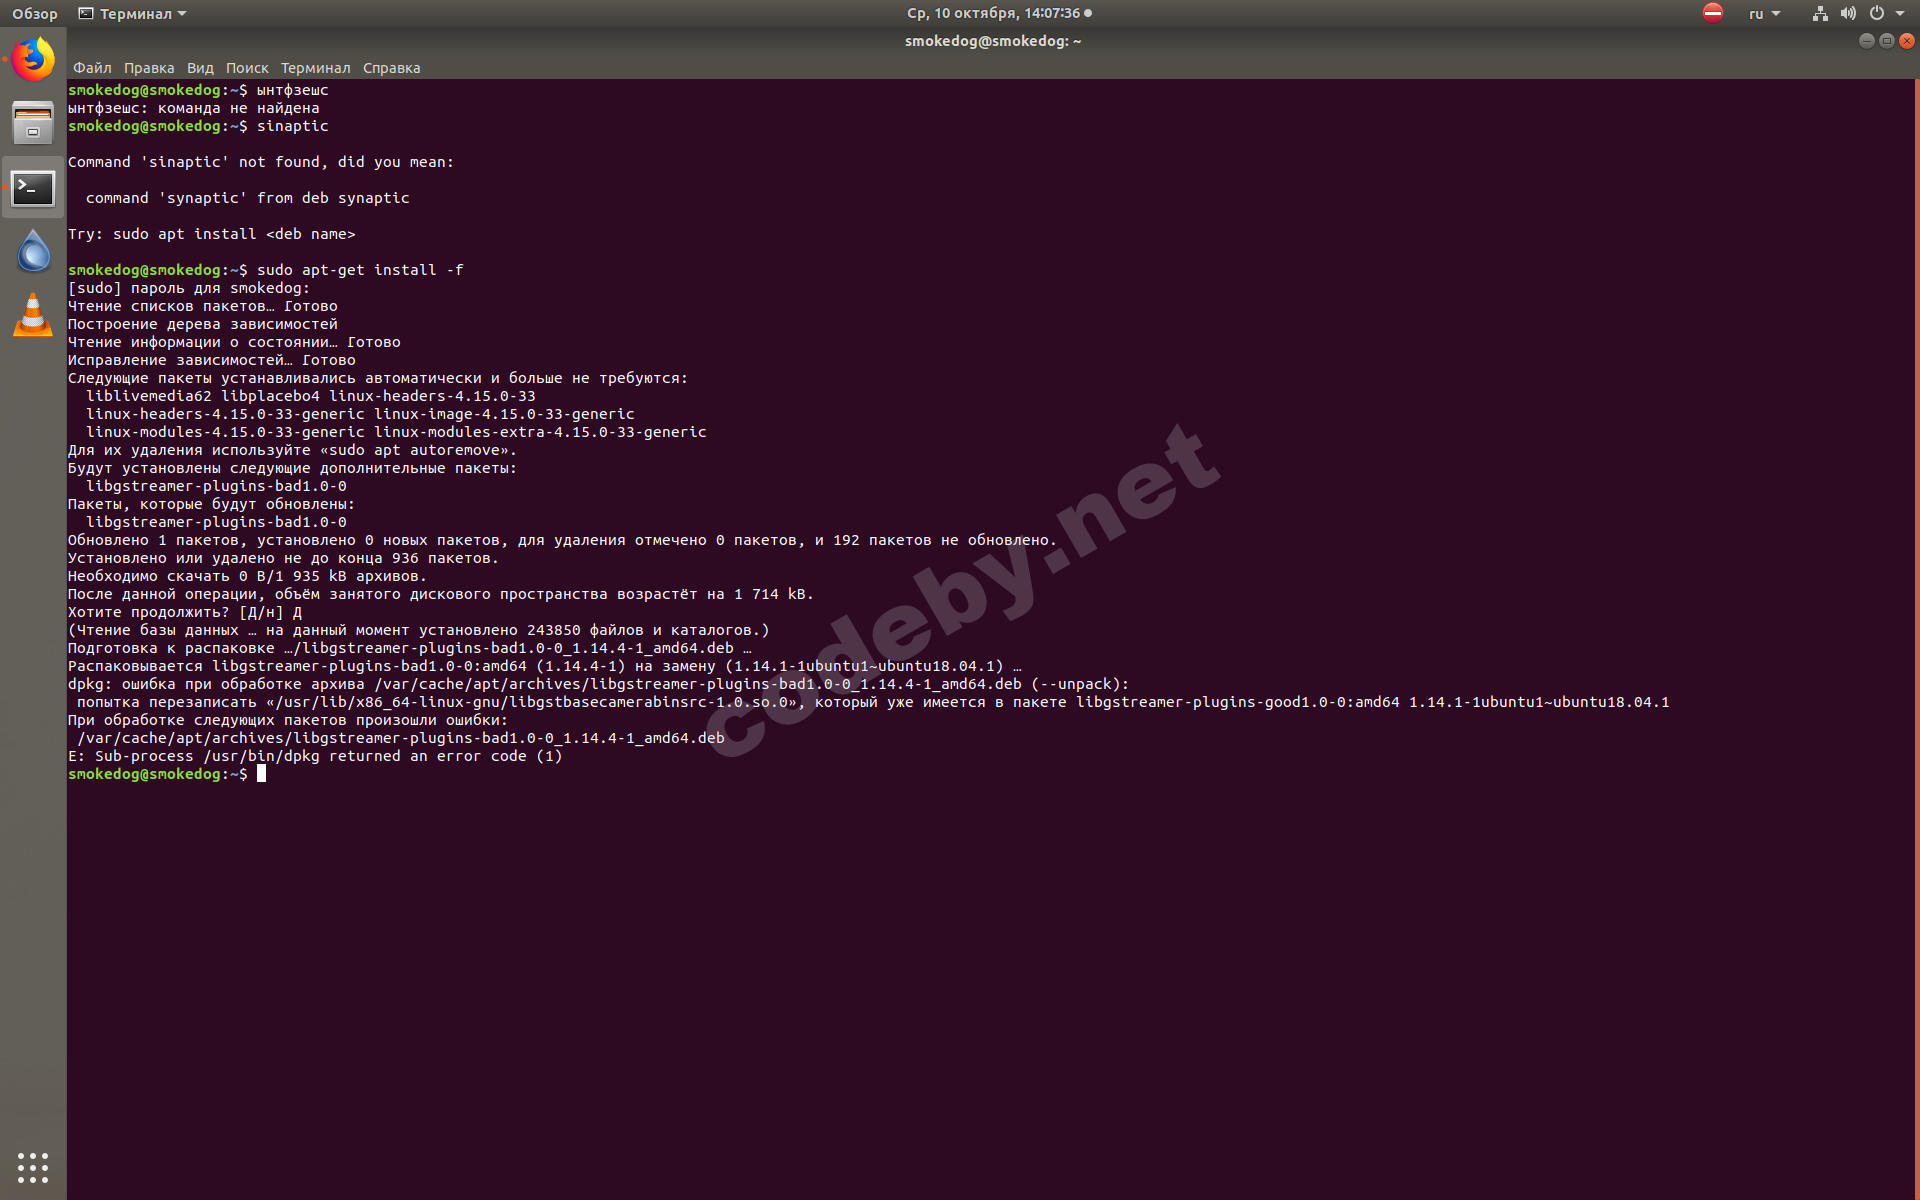Click the power icon in top bar
This screenshot has height=1200, width=1920.
[1877, 13]
